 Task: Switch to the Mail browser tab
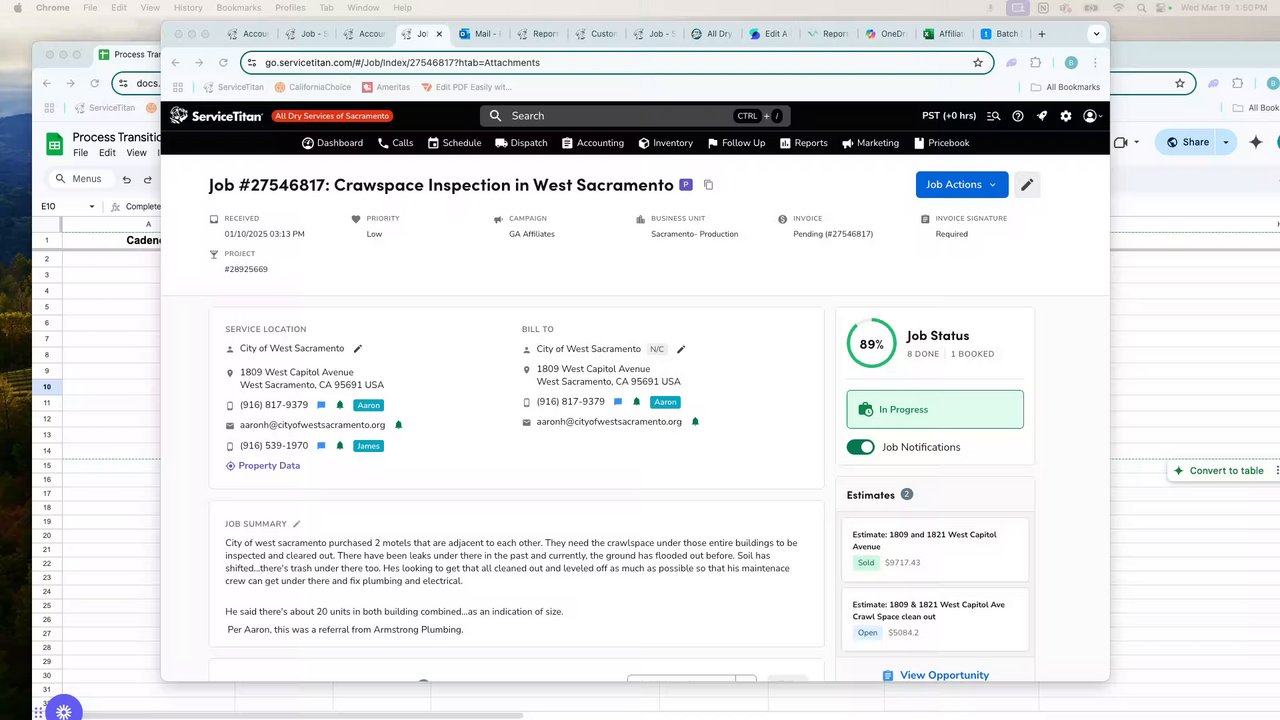pyautogui.click(x=480, y=34)
